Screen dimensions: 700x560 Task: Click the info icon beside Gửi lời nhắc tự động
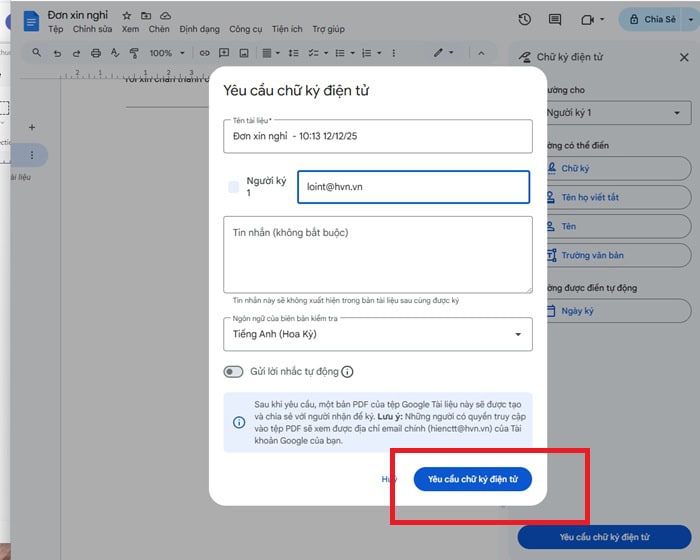(x=347, y=372)
